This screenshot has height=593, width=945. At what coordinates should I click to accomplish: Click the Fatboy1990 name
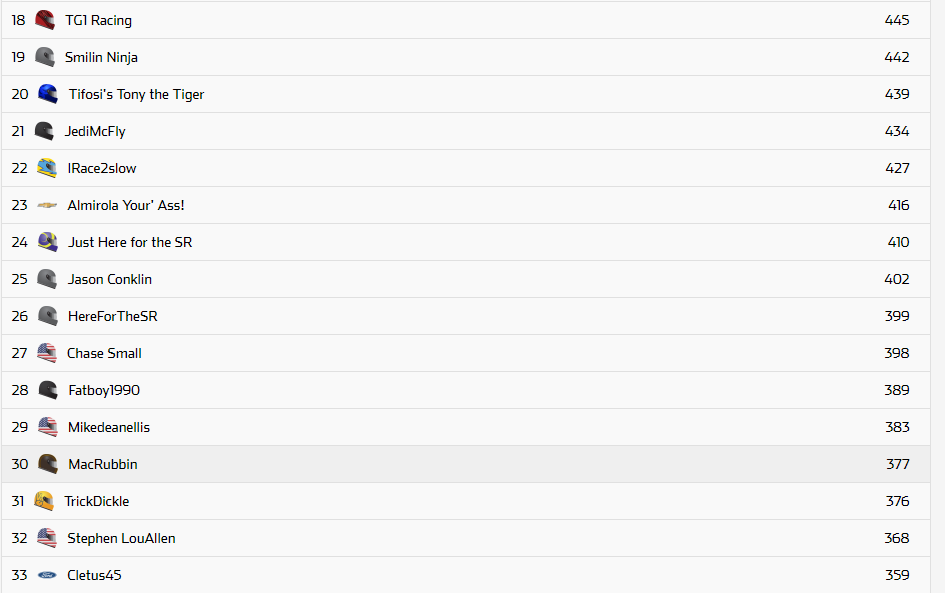coord(104,390)
